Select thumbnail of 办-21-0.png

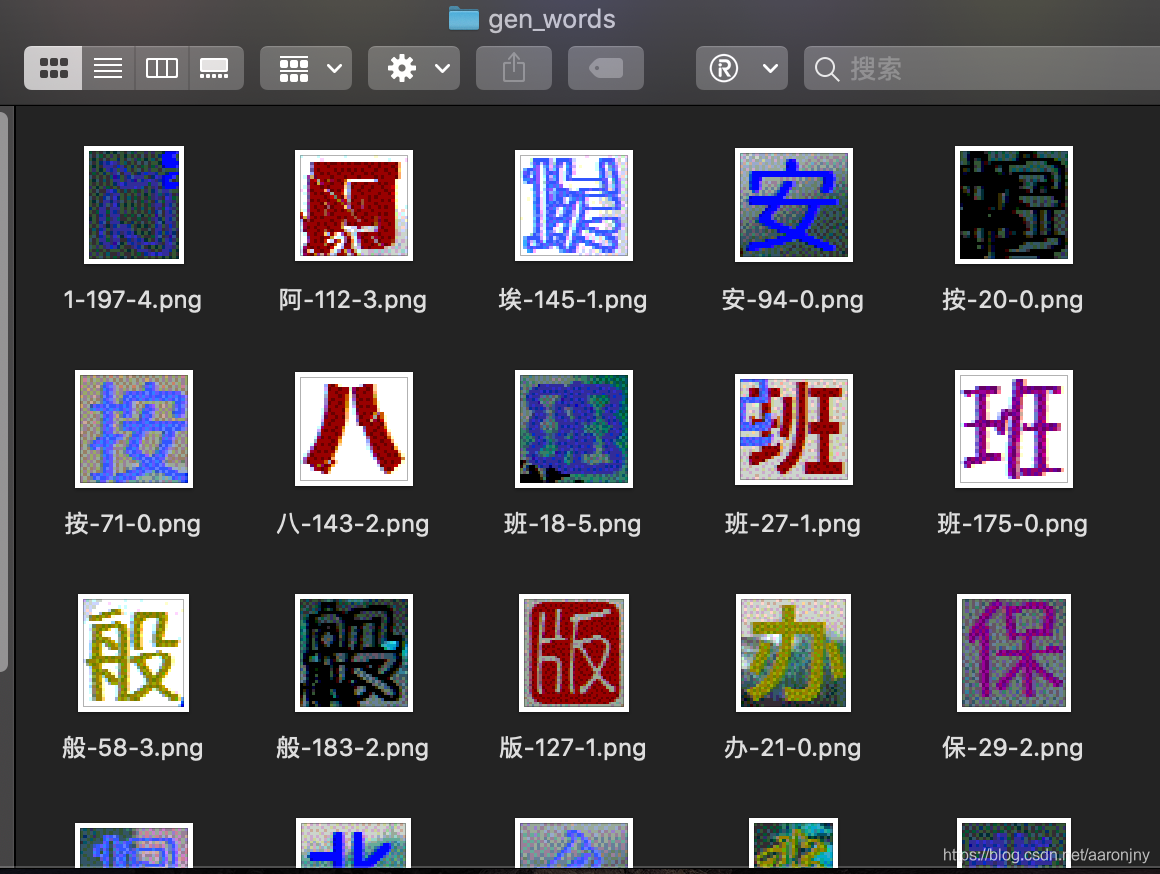click(793, 653)
